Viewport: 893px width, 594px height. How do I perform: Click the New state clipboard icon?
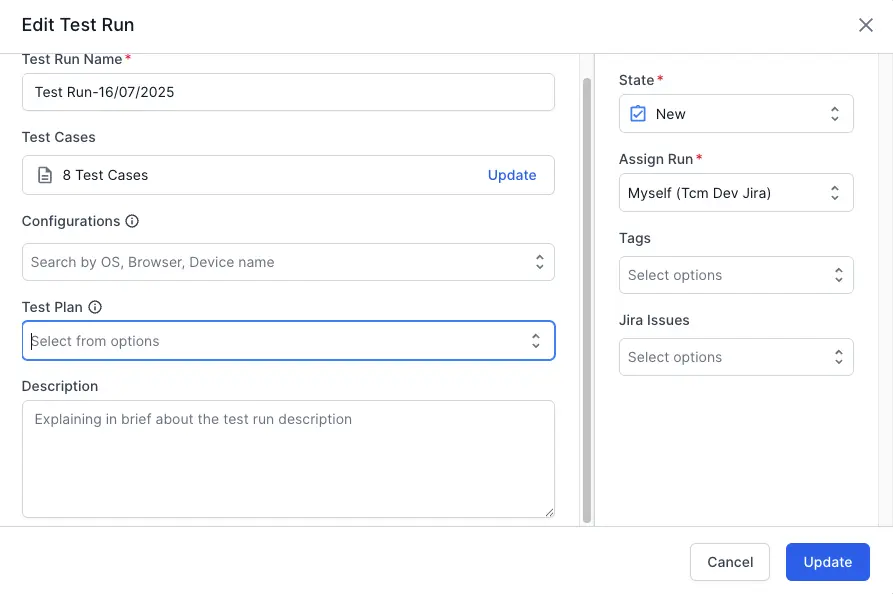click(x=638, y=114)
